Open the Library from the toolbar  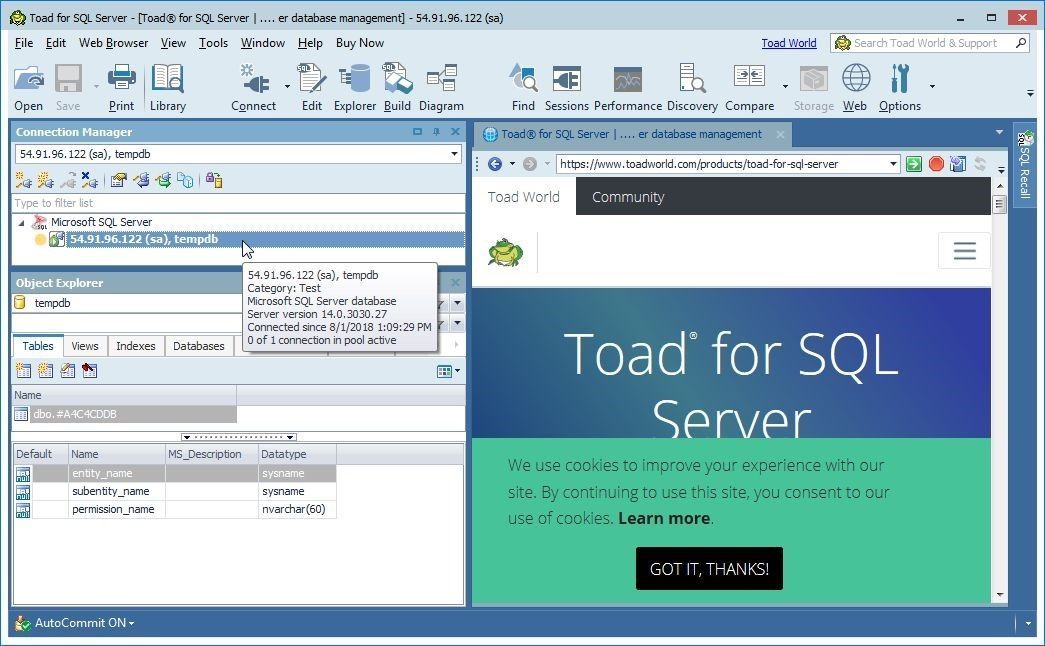tap(167, 87)
